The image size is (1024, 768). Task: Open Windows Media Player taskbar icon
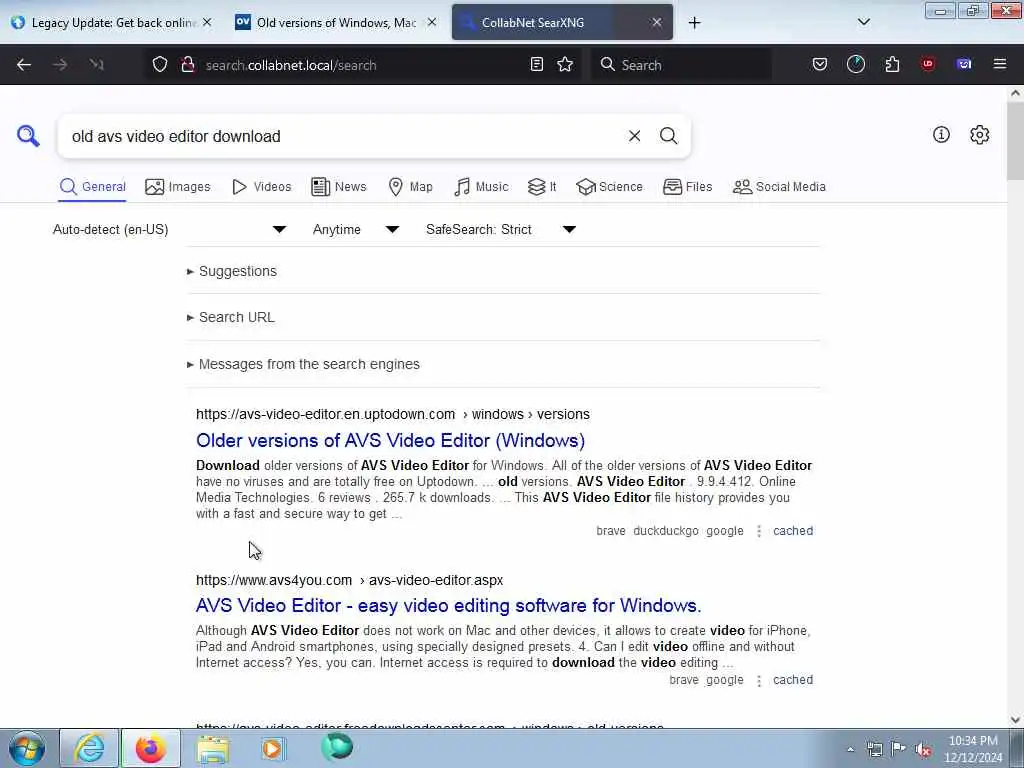(273, 748)
